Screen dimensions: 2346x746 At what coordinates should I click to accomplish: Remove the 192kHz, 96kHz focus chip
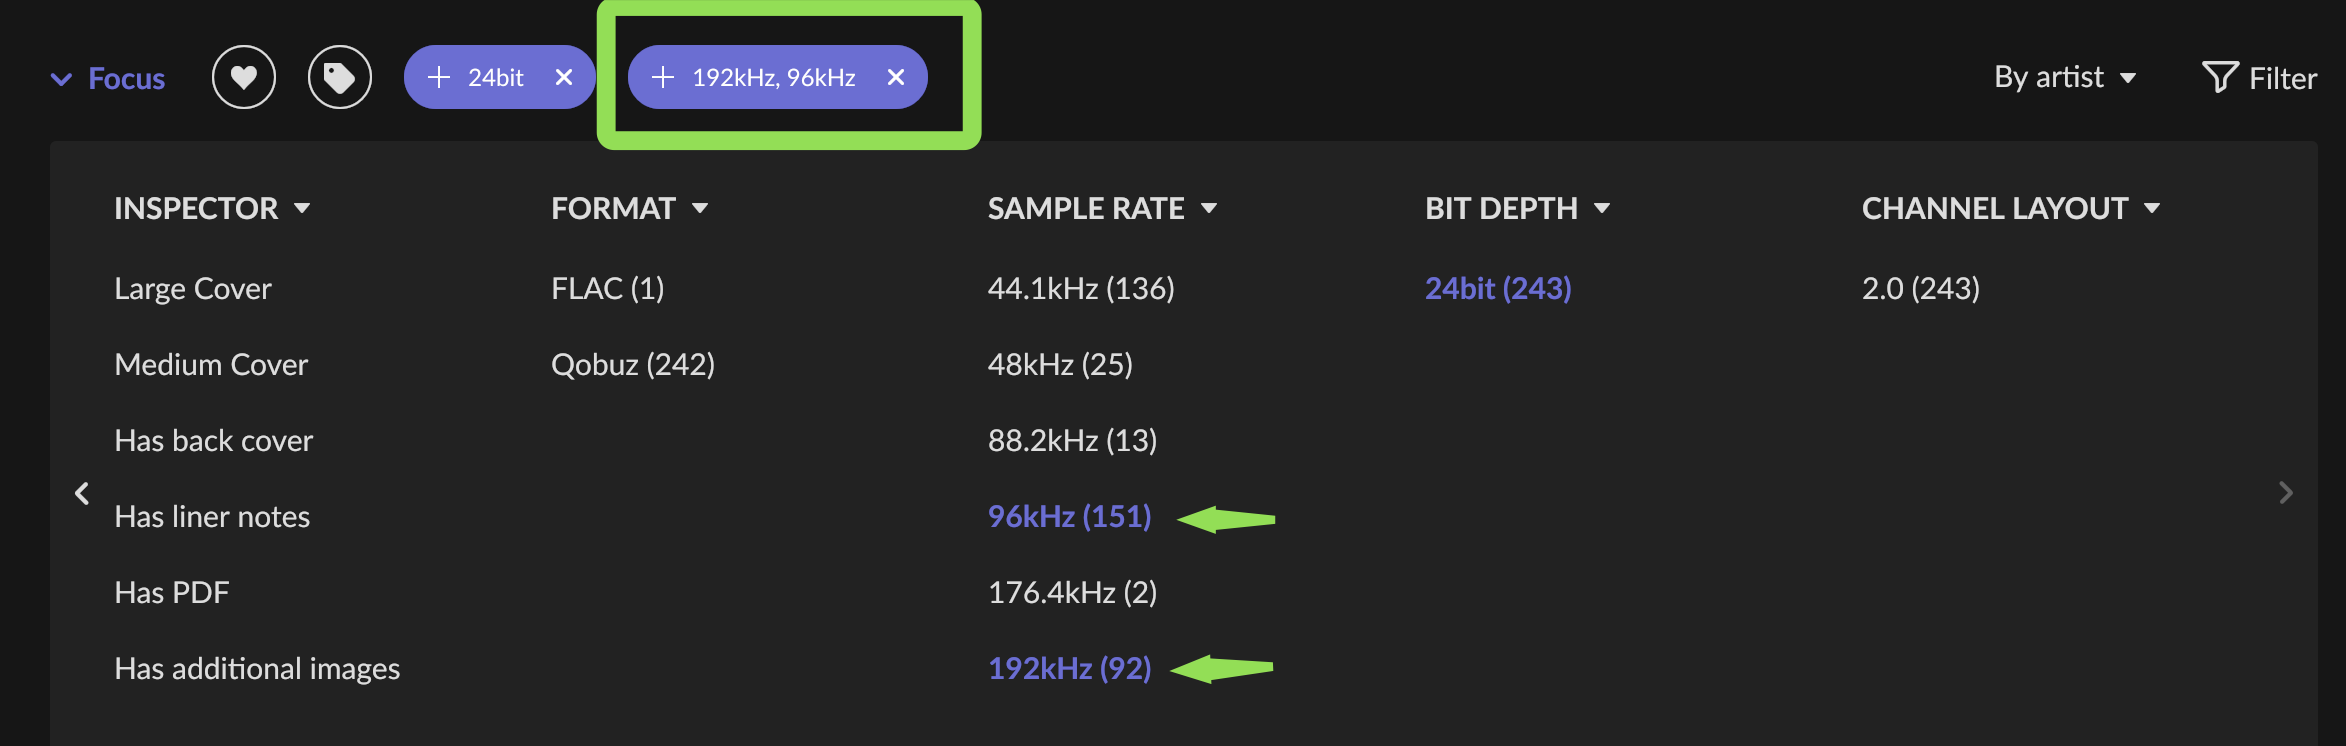click(896, 77)
